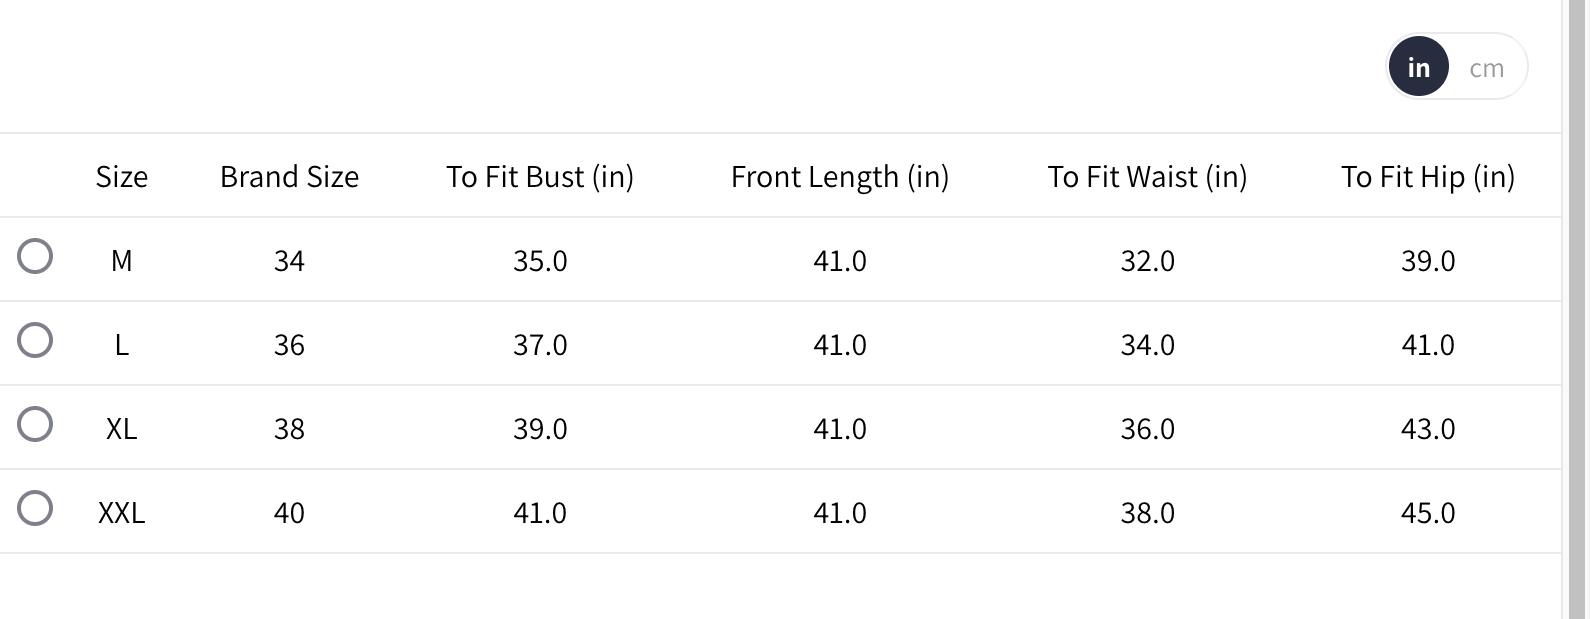Image resolution: width=1590 pixels, height=619 pixels.
Task: Click the Brand Size column header
Action: 289,177
